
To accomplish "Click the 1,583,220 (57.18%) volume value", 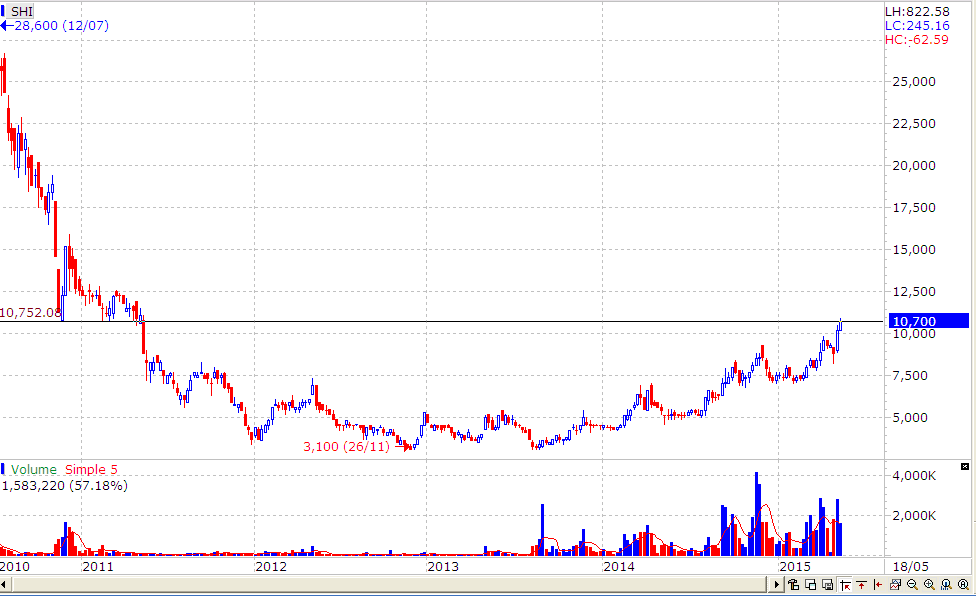I will click(x=65, y=485).
